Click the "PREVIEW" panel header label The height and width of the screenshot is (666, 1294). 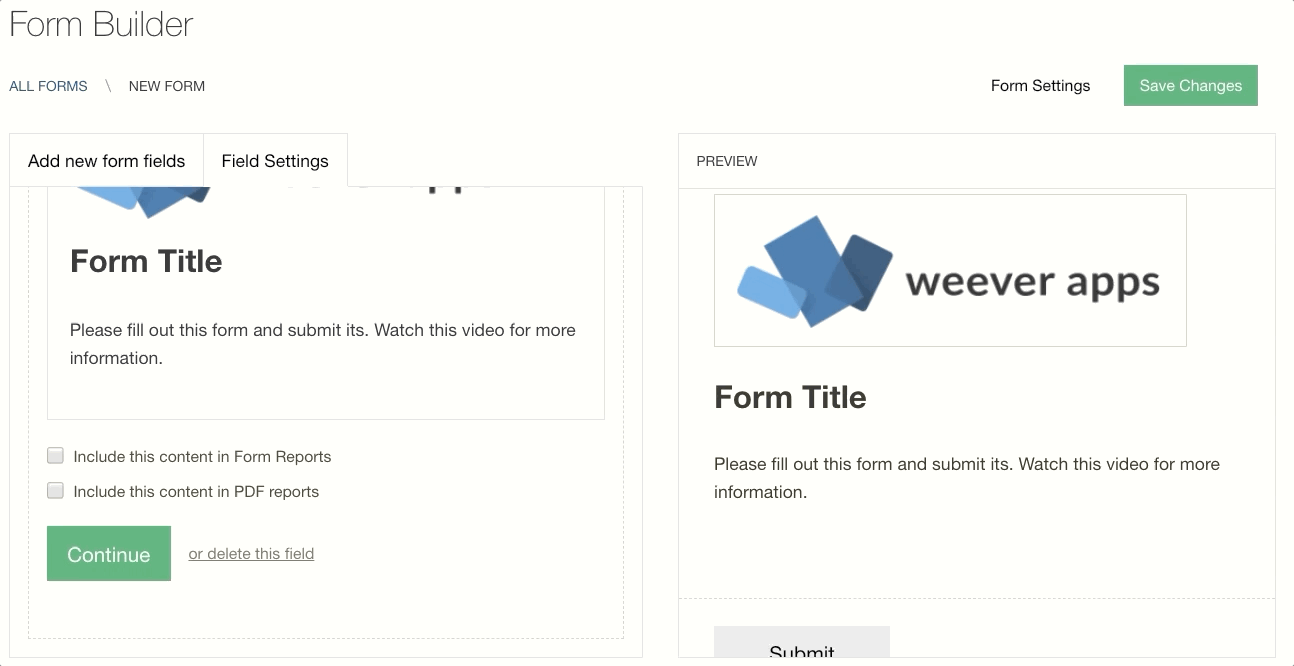[727, 161]
